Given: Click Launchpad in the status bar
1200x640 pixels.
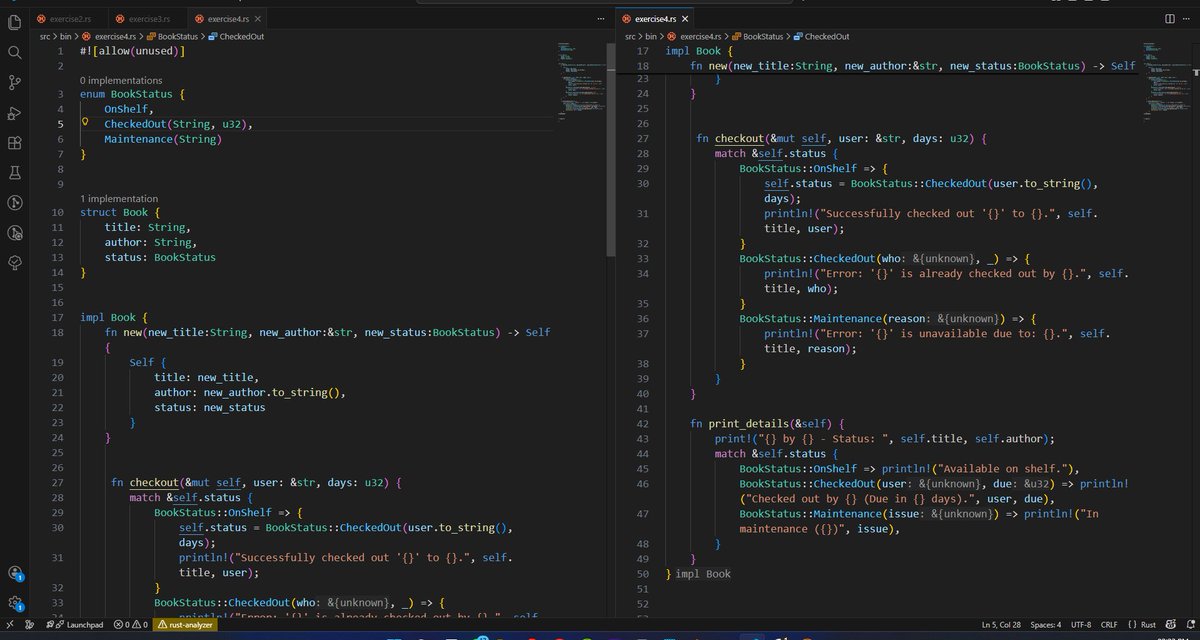Looking at the screenshot, I should (x=77, y=624).
